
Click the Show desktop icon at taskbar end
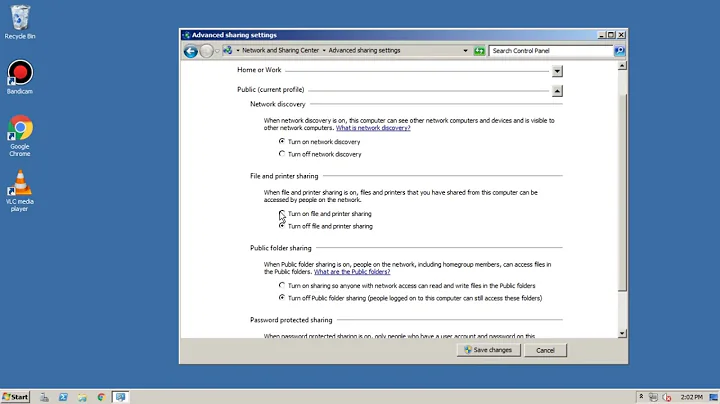(714, 397)
